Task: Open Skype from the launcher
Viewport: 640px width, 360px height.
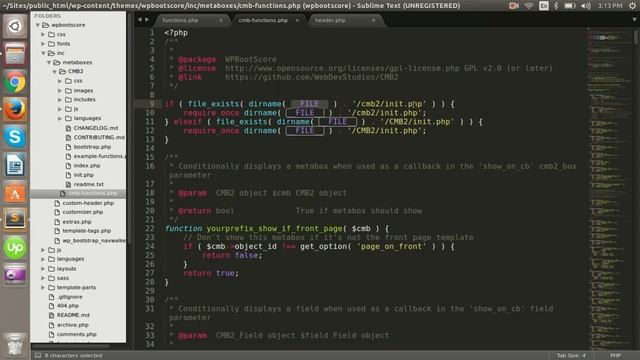Action: coord(15,137)
